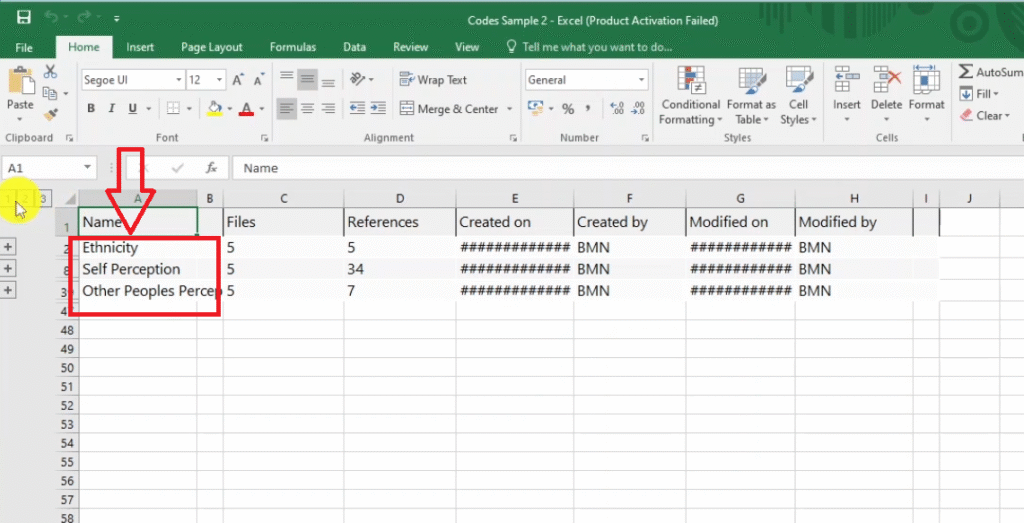
Task: Click the Percent Style icon
Action: (567, 109)
